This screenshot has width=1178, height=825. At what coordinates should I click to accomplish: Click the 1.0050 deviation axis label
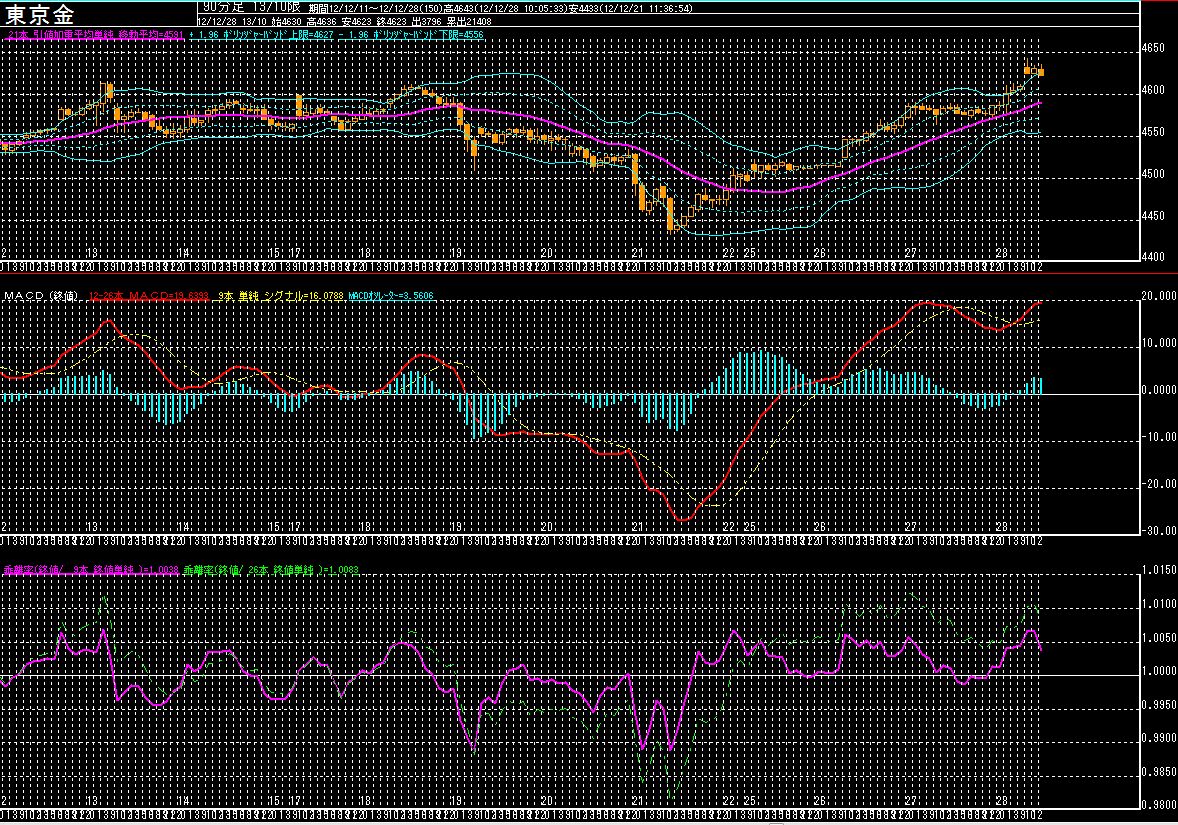1158,638
